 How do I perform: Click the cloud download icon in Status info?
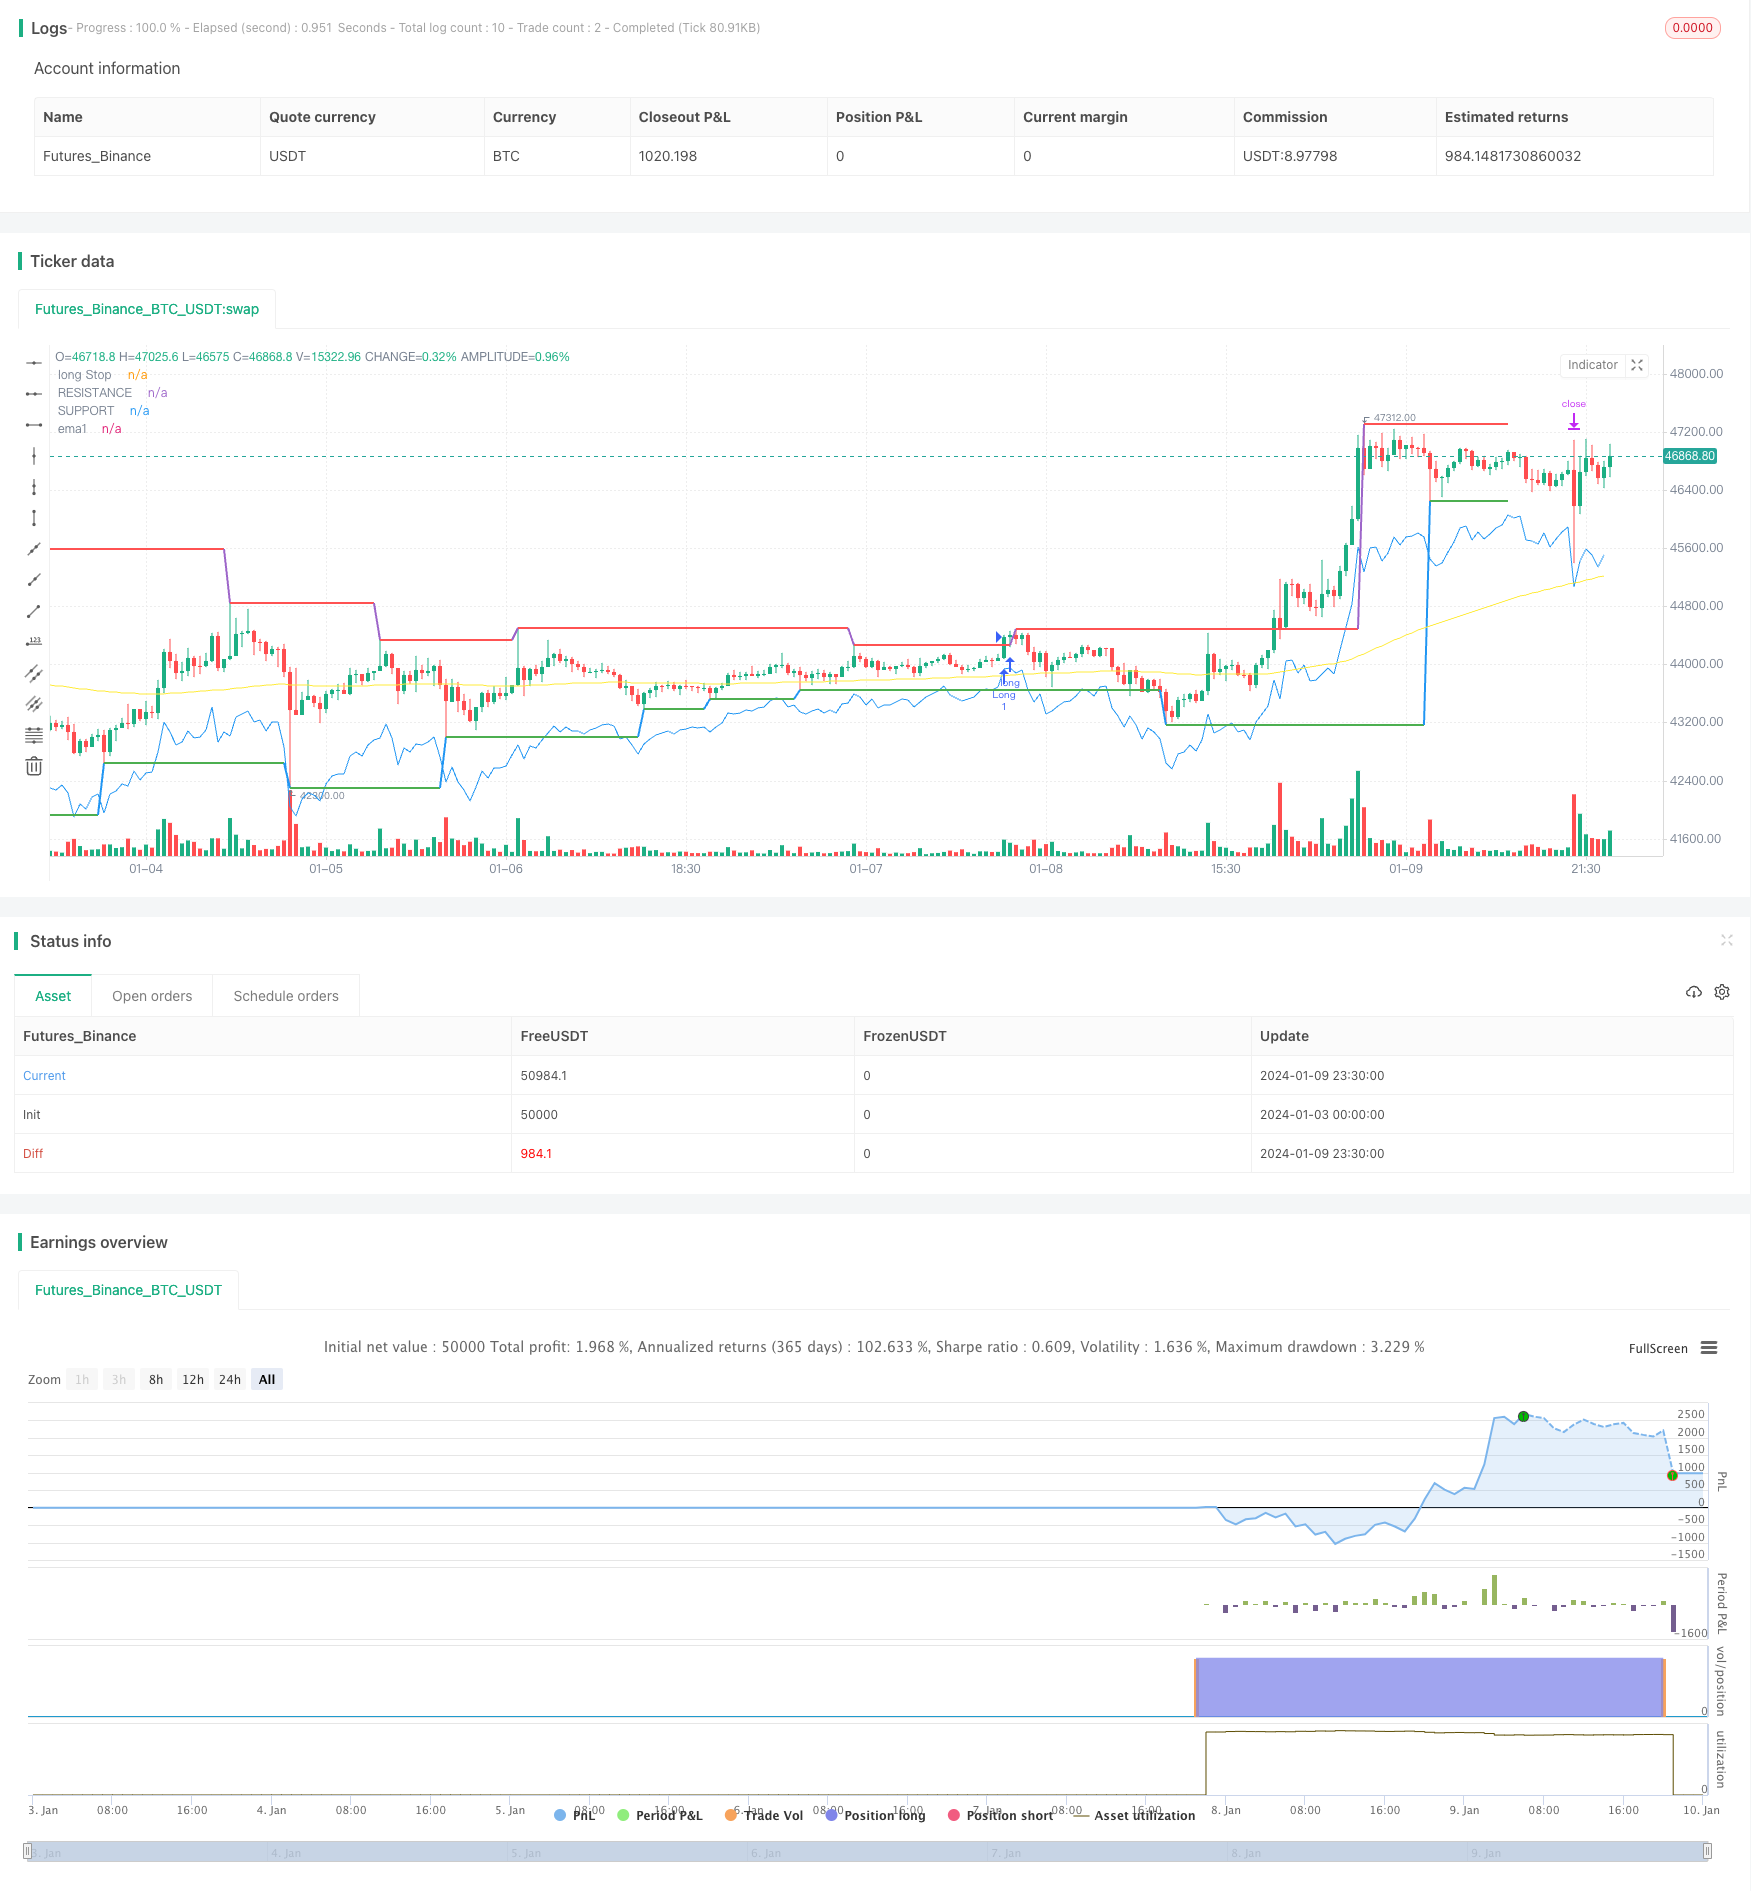(x=1693, y=992)
